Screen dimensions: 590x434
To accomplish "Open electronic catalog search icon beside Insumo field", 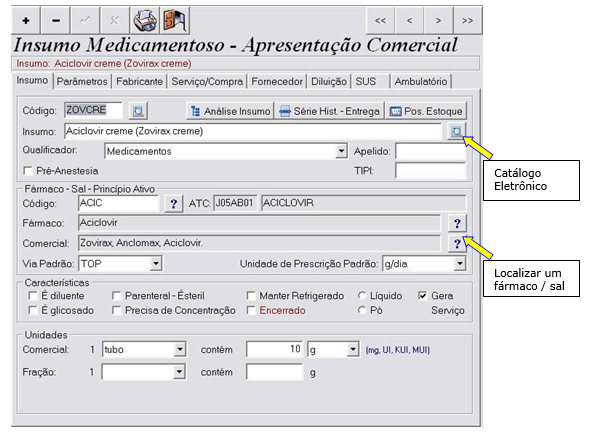I will pyautogui.click(x=456, y=131).
